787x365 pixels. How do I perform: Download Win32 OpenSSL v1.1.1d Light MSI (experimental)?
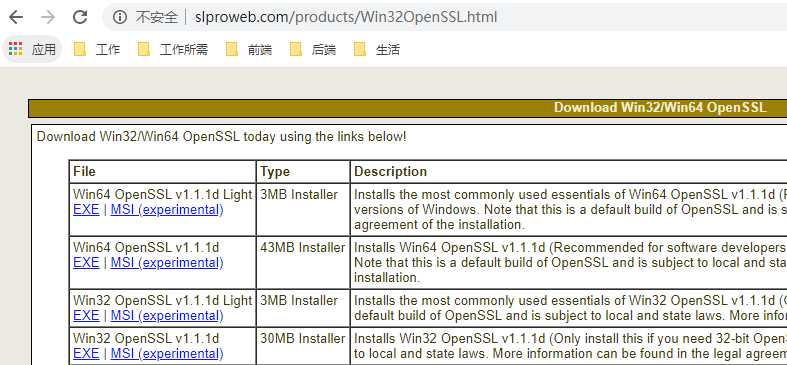click(167, 315)
